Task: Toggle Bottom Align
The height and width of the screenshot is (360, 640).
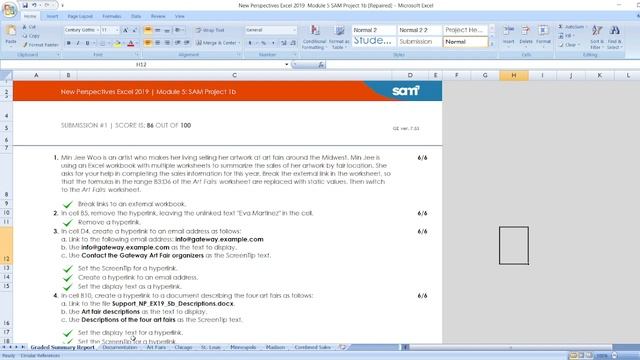Action: [167, 30]
